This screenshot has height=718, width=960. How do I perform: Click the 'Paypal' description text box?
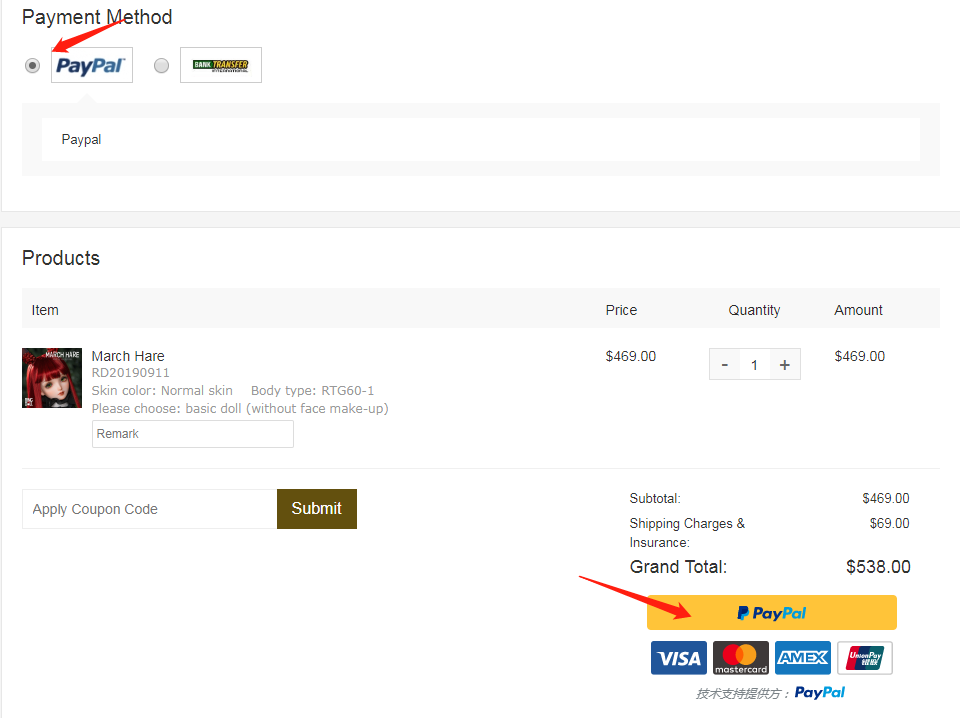point(481,140)
